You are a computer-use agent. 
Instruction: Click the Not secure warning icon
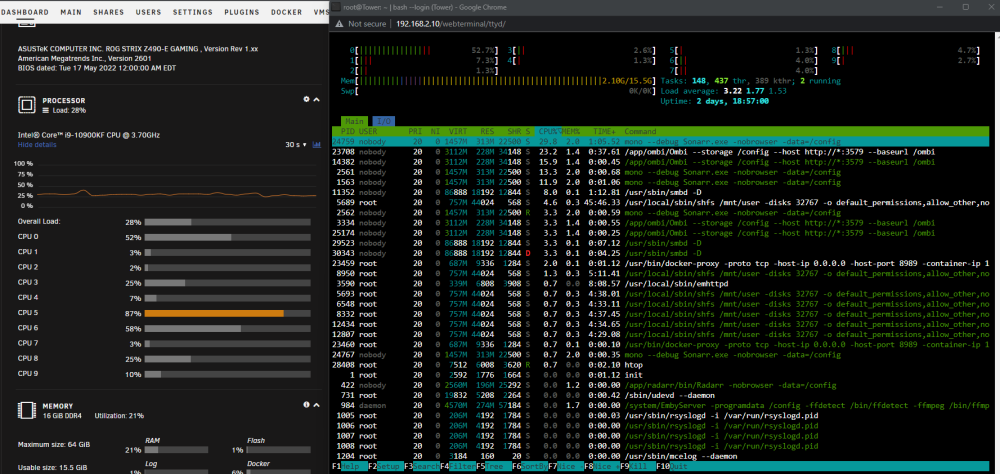339,24
